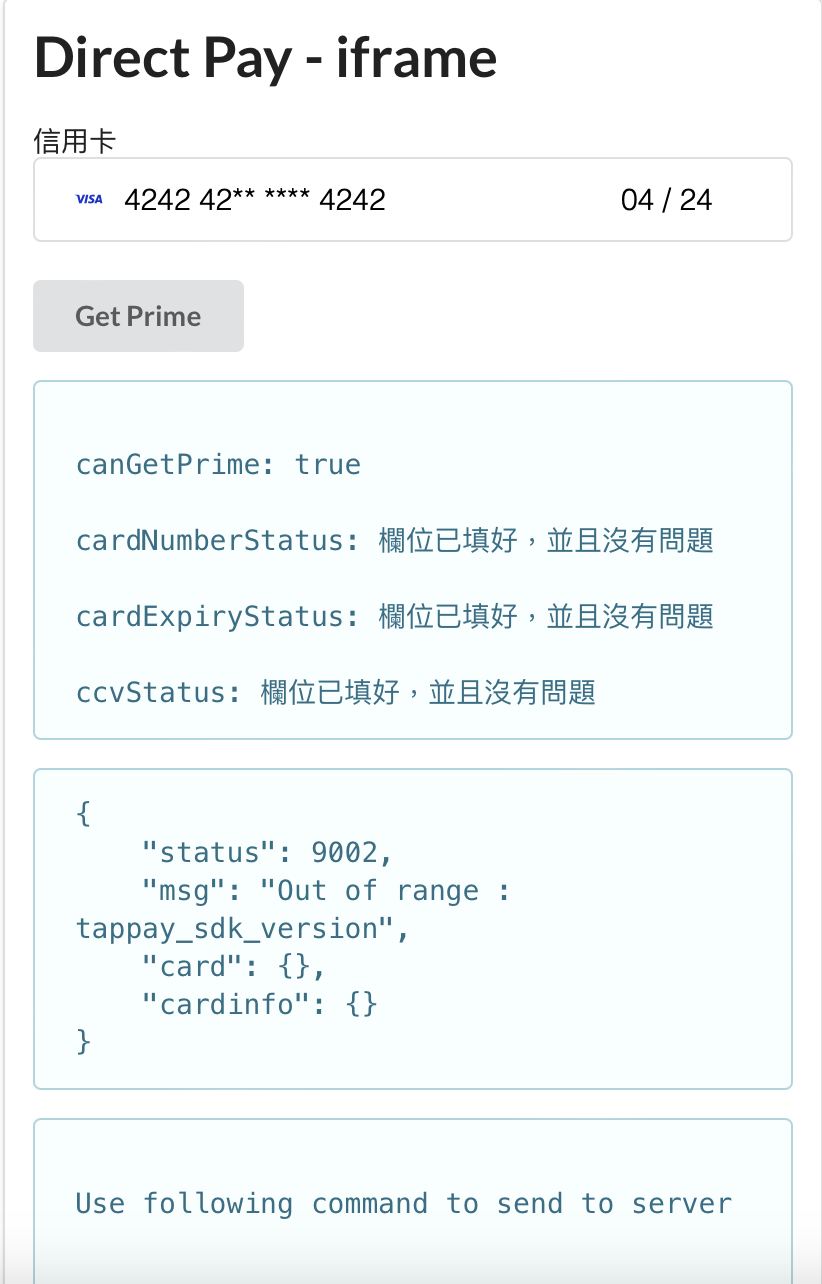Click the cardExpiryStatus text line

(x=395, y=617)
